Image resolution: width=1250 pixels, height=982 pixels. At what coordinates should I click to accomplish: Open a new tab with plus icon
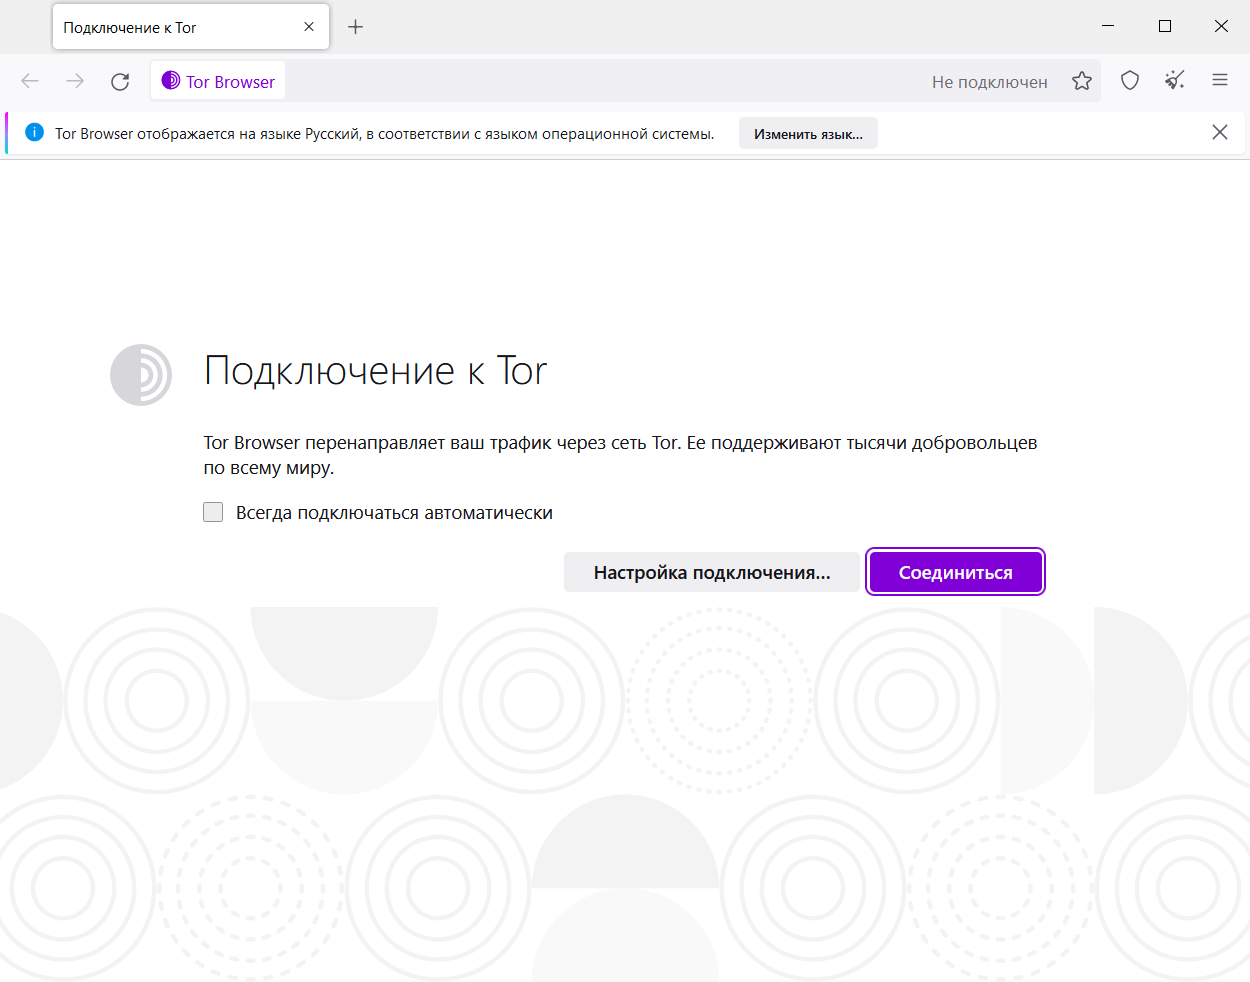coord(355,27)
